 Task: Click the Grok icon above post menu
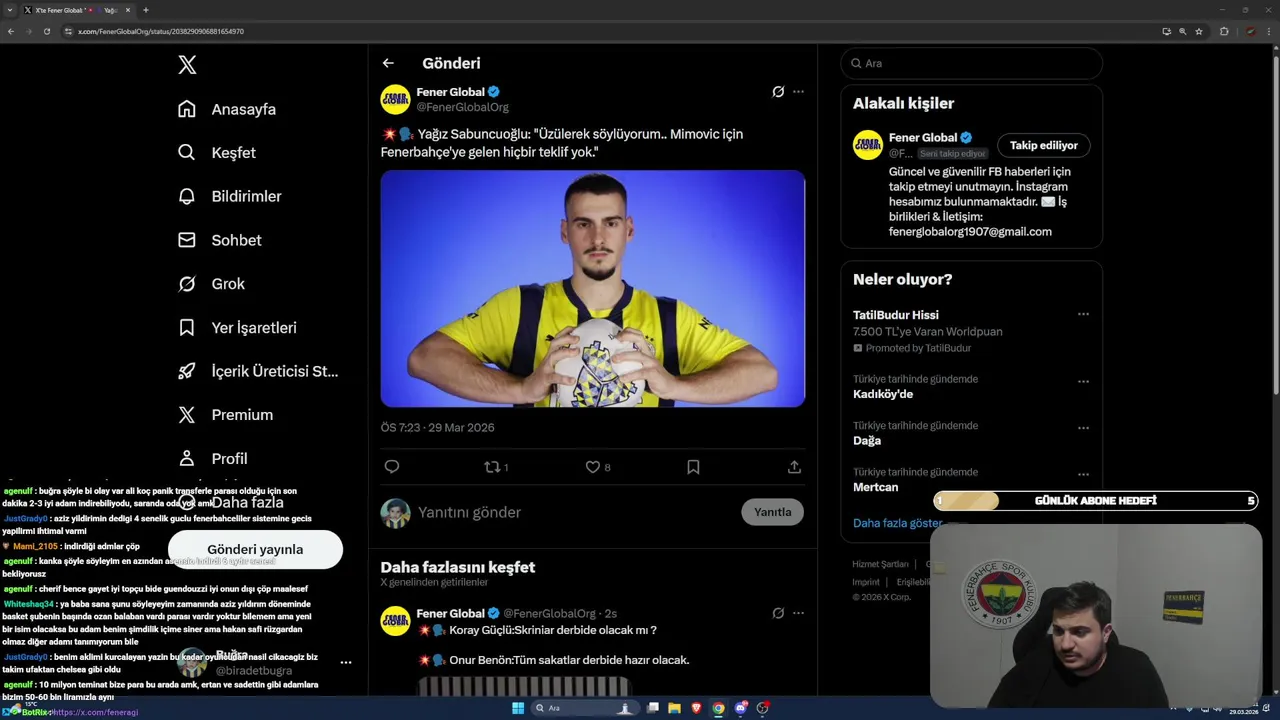coord(778,92)
